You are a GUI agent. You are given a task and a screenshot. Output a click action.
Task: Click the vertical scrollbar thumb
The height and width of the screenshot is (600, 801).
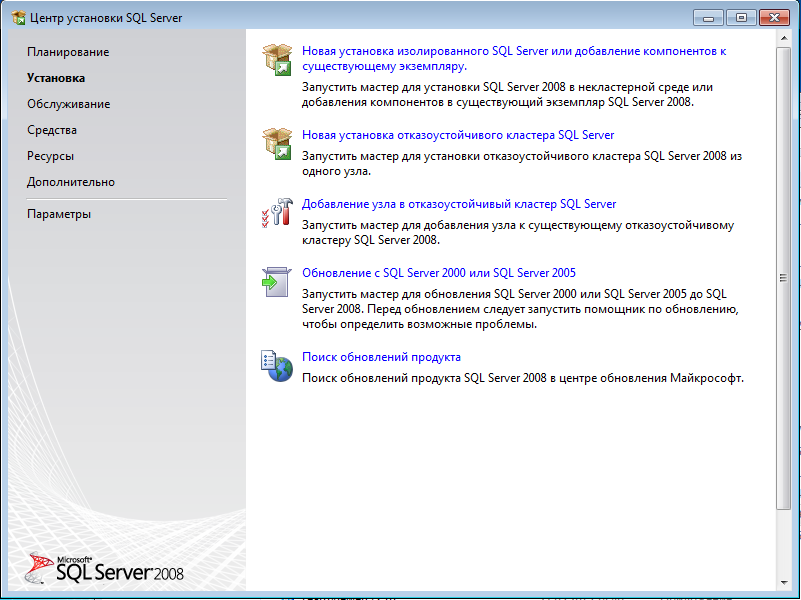(x=784, y=278)
